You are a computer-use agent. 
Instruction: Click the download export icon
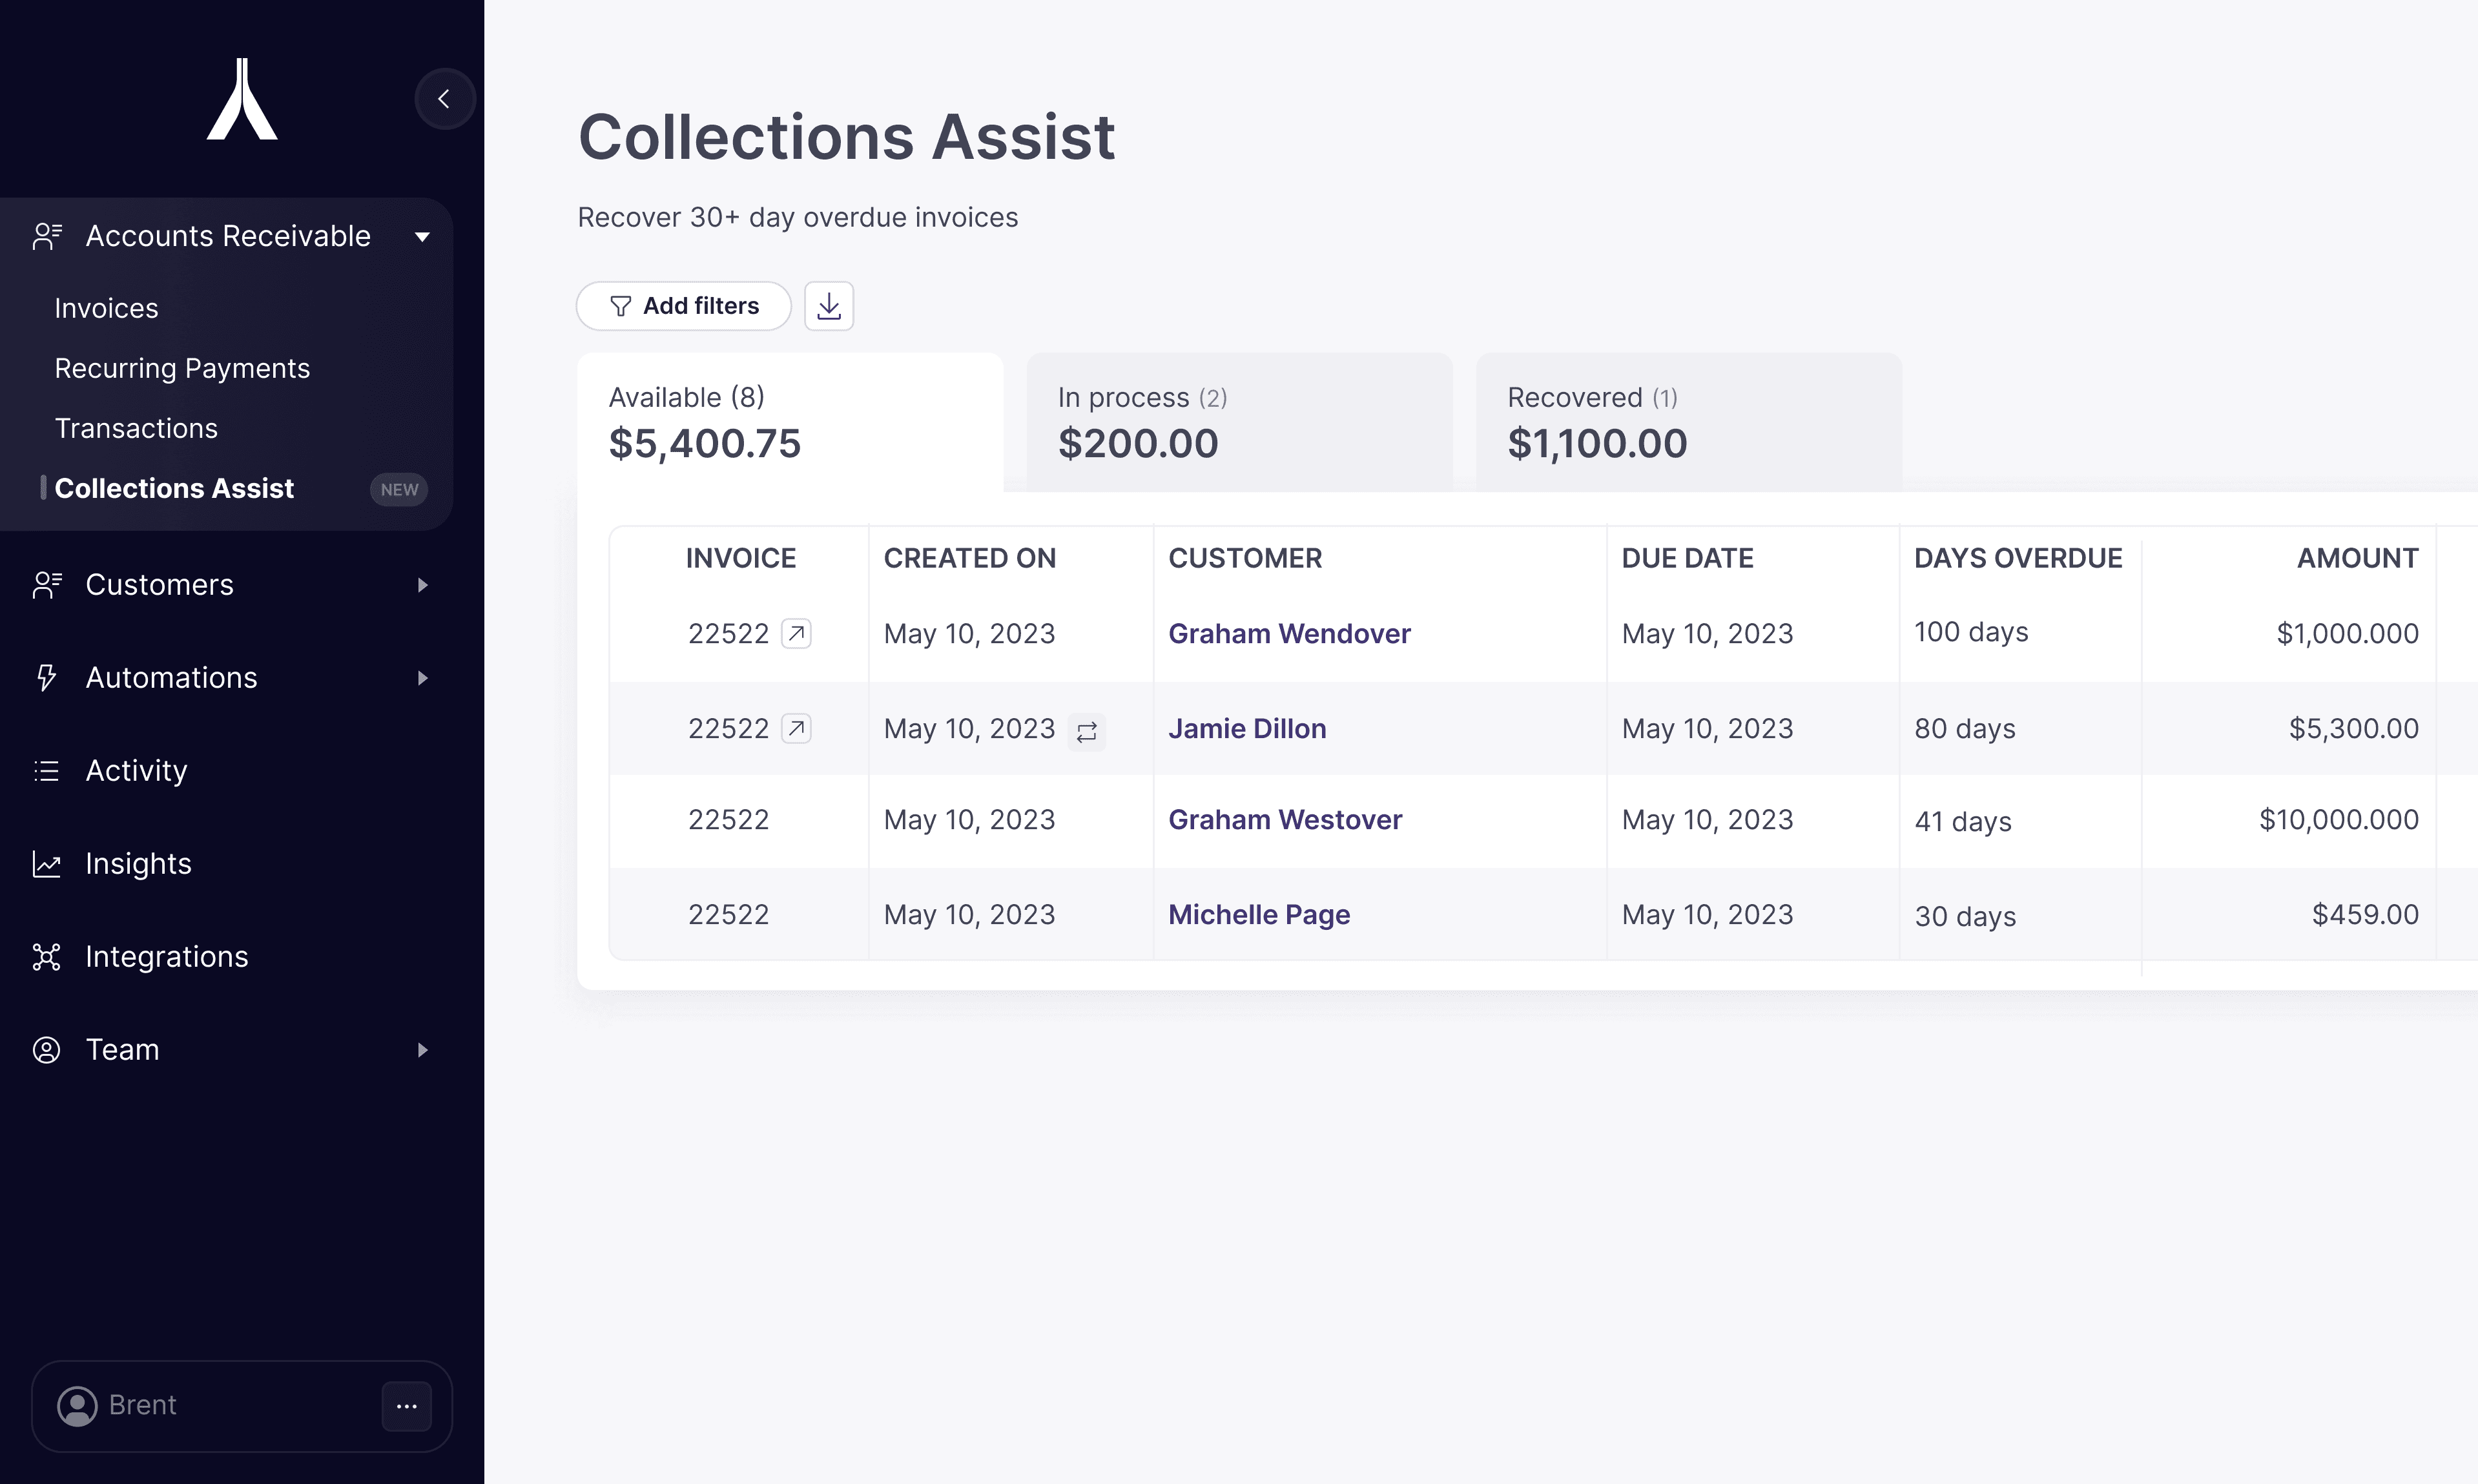pos(829,306)
